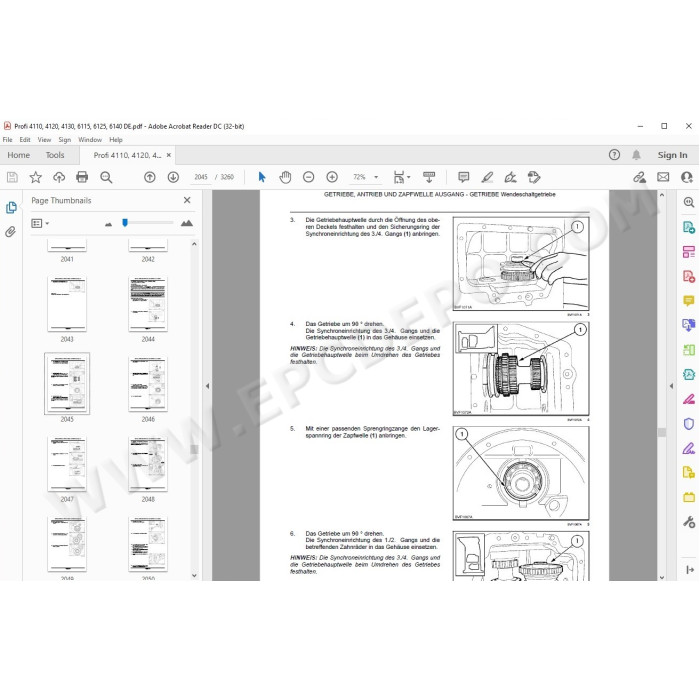This screenshot has height=700, width=700.
Task: Send file by email icon
Action: click(x=663, y=177)
